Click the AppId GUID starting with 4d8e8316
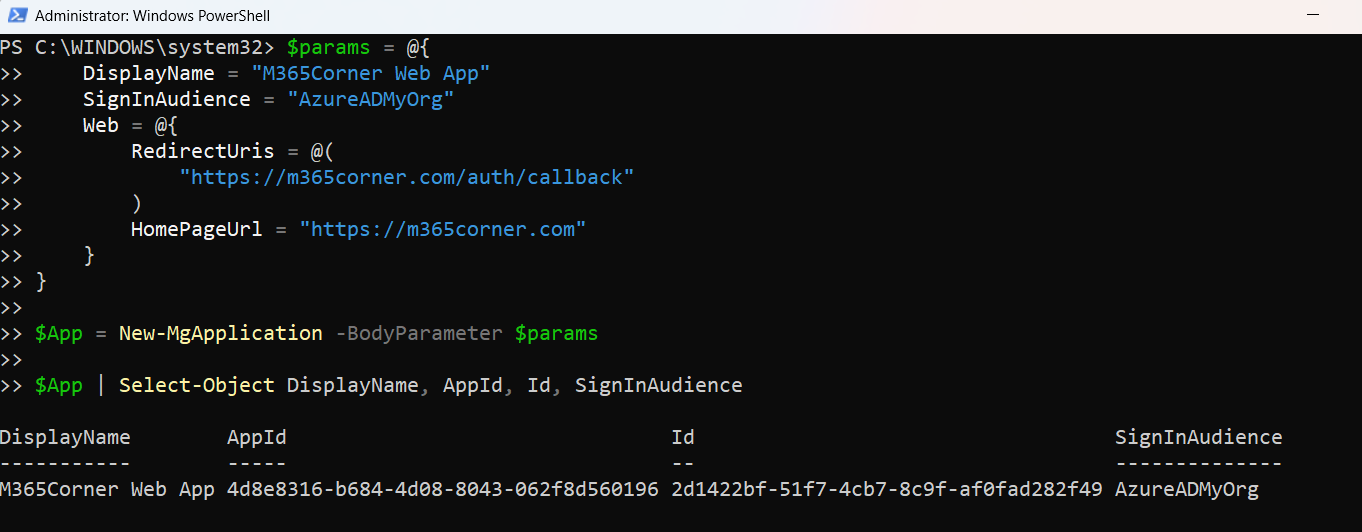This screenshot has width=1362, height=532. pos(443,490)
